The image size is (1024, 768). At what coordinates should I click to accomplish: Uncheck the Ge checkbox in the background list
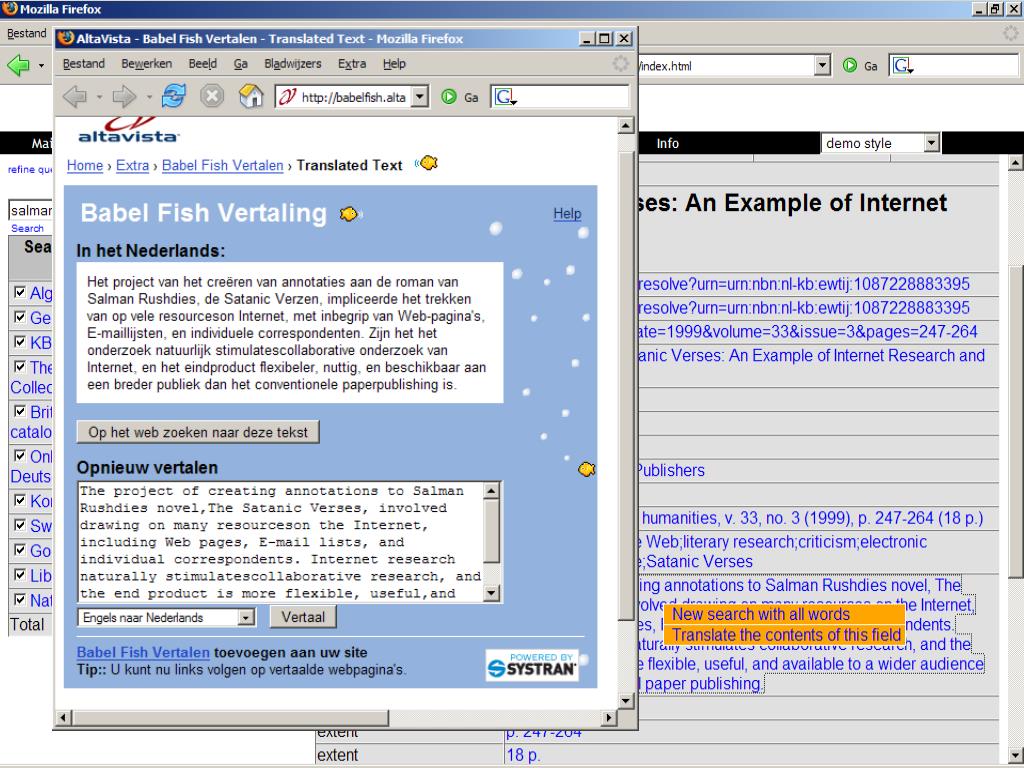[x=20, y=317]
